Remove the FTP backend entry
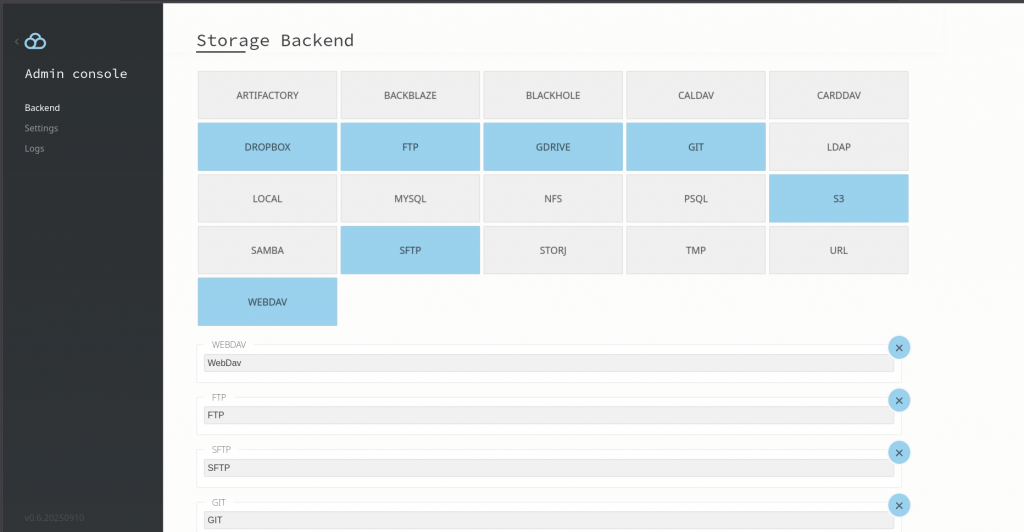 point(899,401)
